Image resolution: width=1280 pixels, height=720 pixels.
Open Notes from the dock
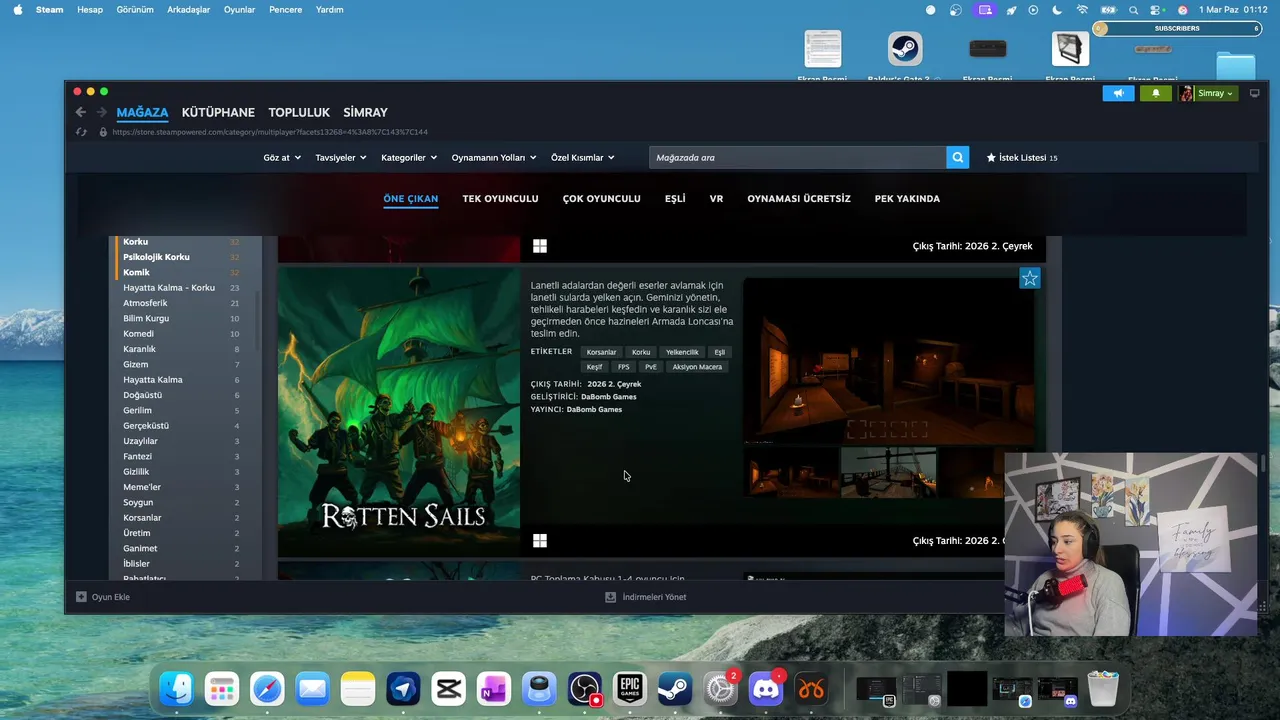pos(357,689)
